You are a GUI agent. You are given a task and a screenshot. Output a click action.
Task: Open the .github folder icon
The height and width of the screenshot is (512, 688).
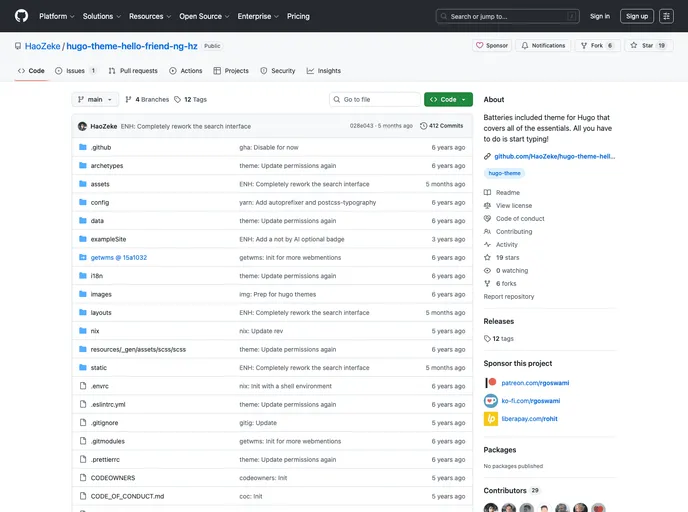[82, 147]
